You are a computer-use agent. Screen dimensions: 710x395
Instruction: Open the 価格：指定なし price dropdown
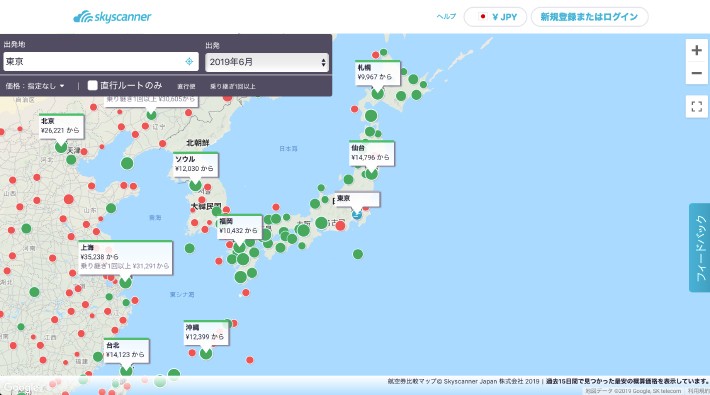pyautogui.click(x=35, y=86)
